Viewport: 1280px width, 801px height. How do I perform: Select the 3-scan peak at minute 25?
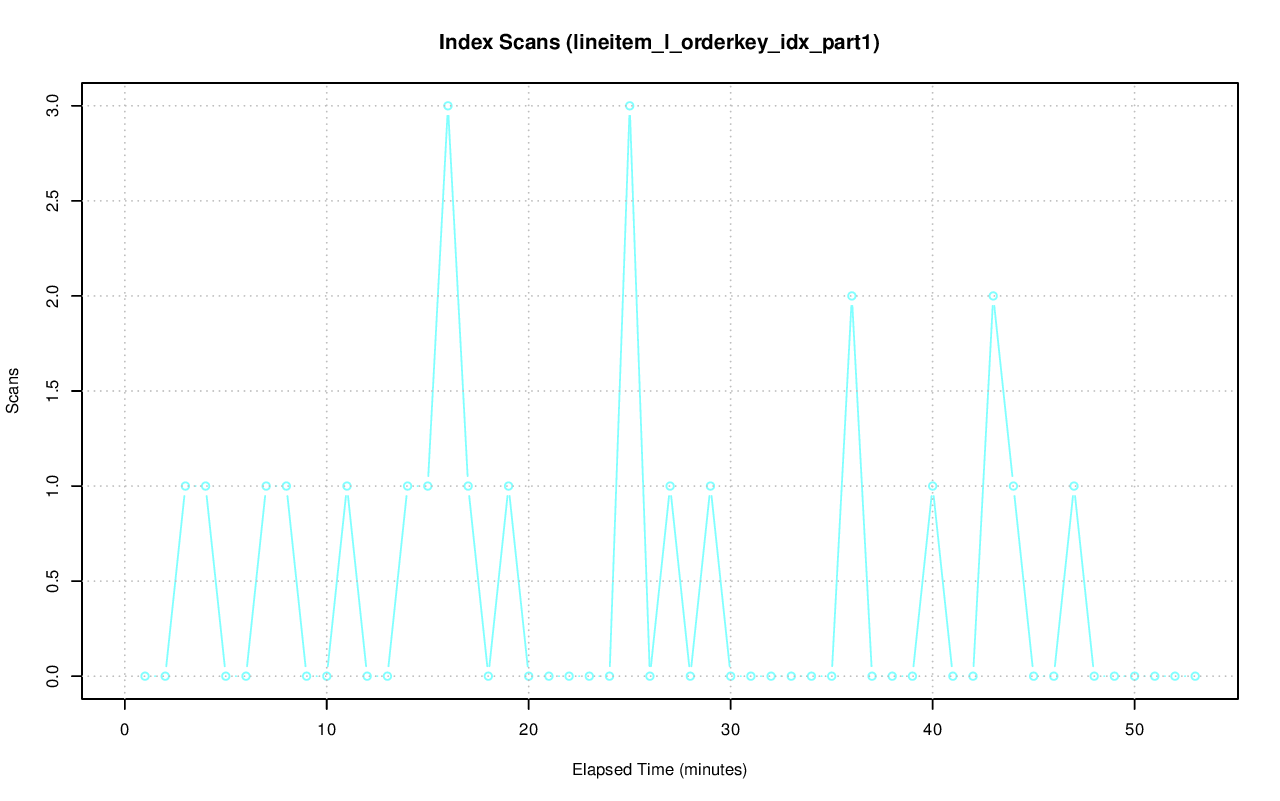(x=629, y=106)
